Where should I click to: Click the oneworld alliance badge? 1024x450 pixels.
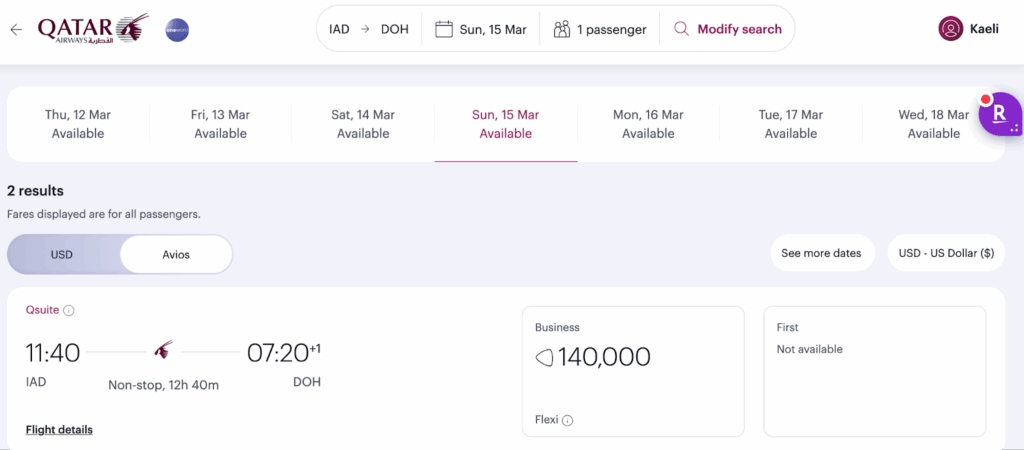coord(177,30)
